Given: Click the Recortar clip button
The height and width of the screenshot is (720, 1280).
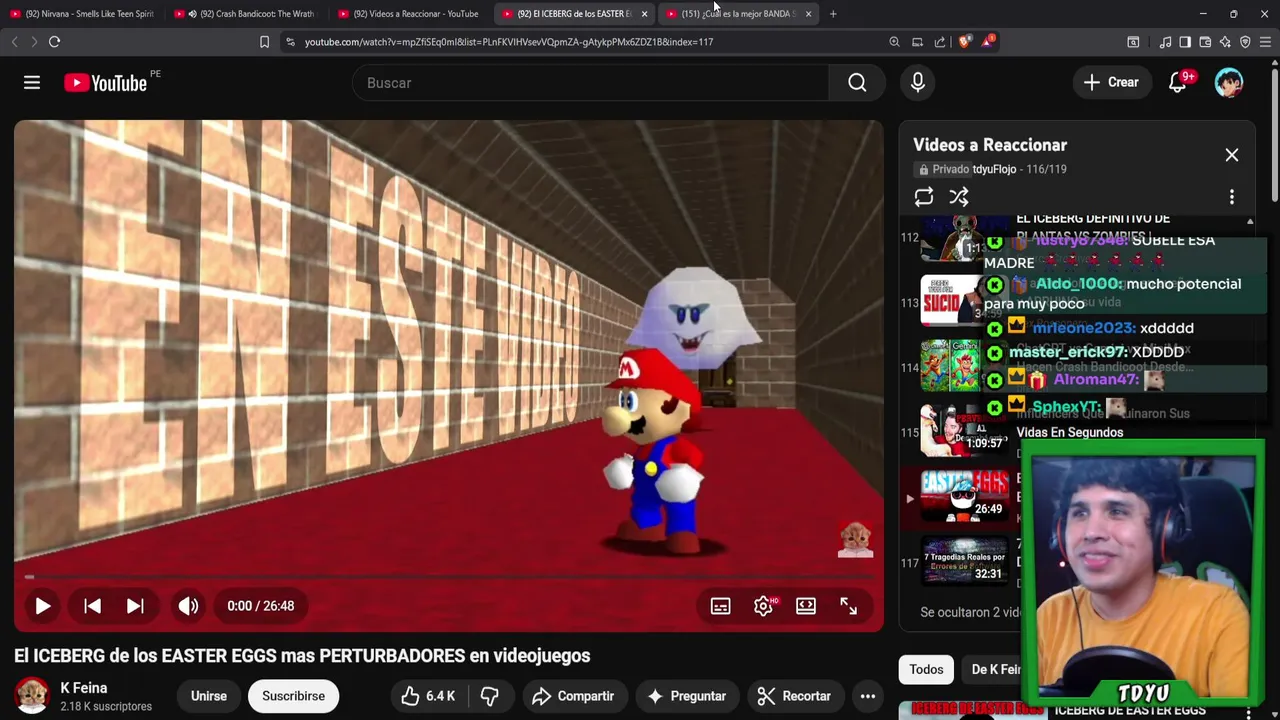Looking at the screenshot, I should coord(794,696).
